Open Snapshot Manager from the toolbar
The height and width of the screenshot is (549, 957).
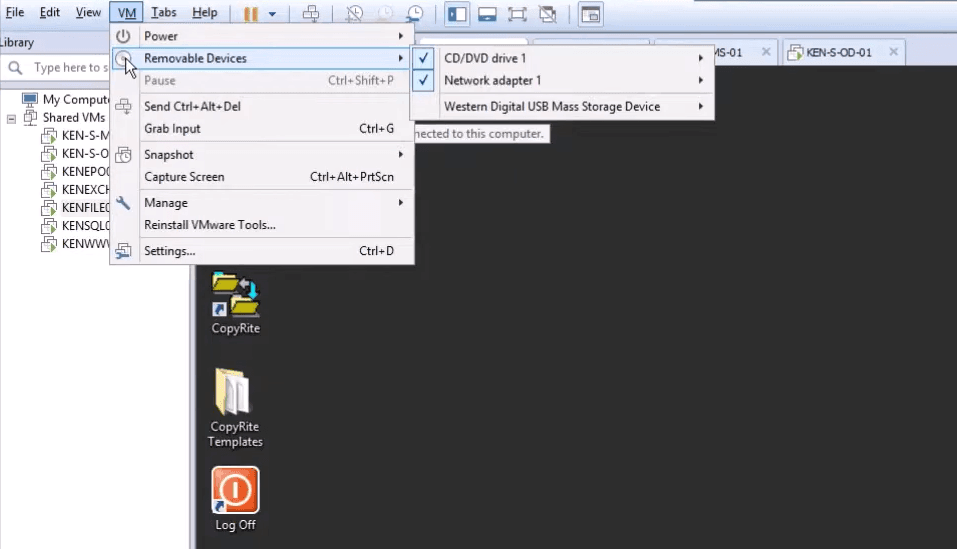pyautogui.click(x=413, y=14)
